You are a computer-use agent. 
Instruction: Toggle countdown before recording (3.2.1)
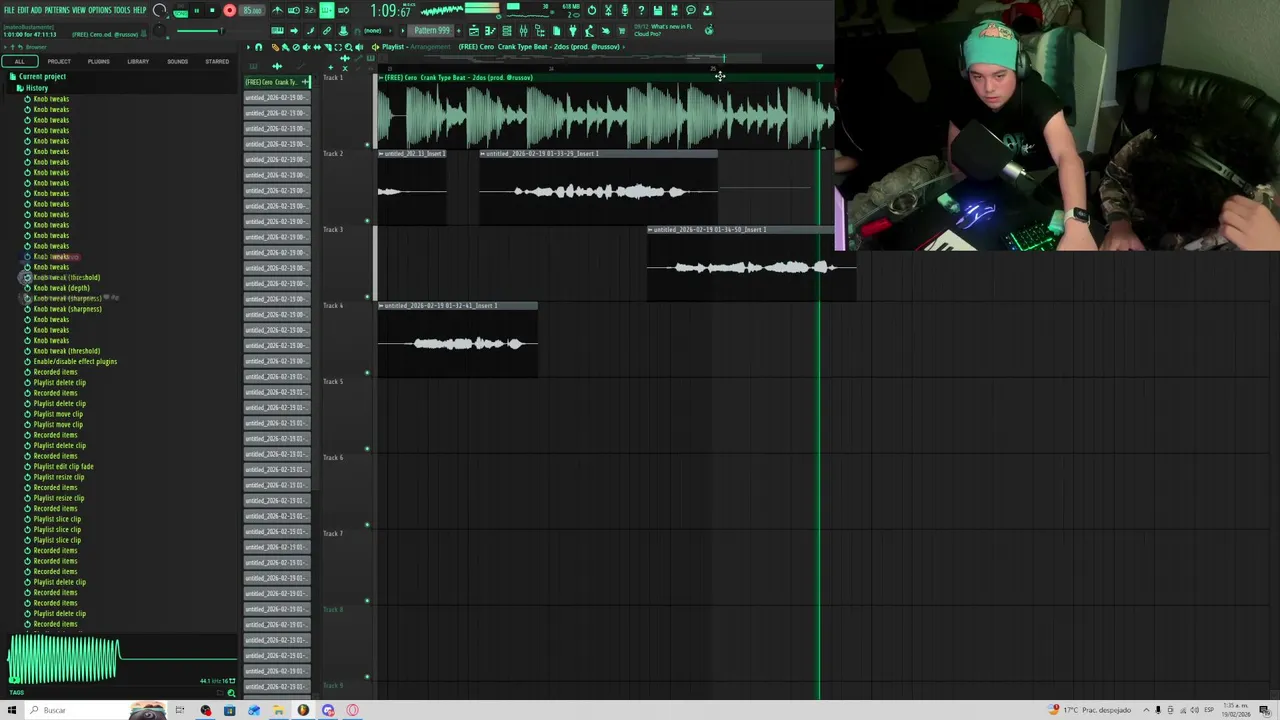click(310, 10)
